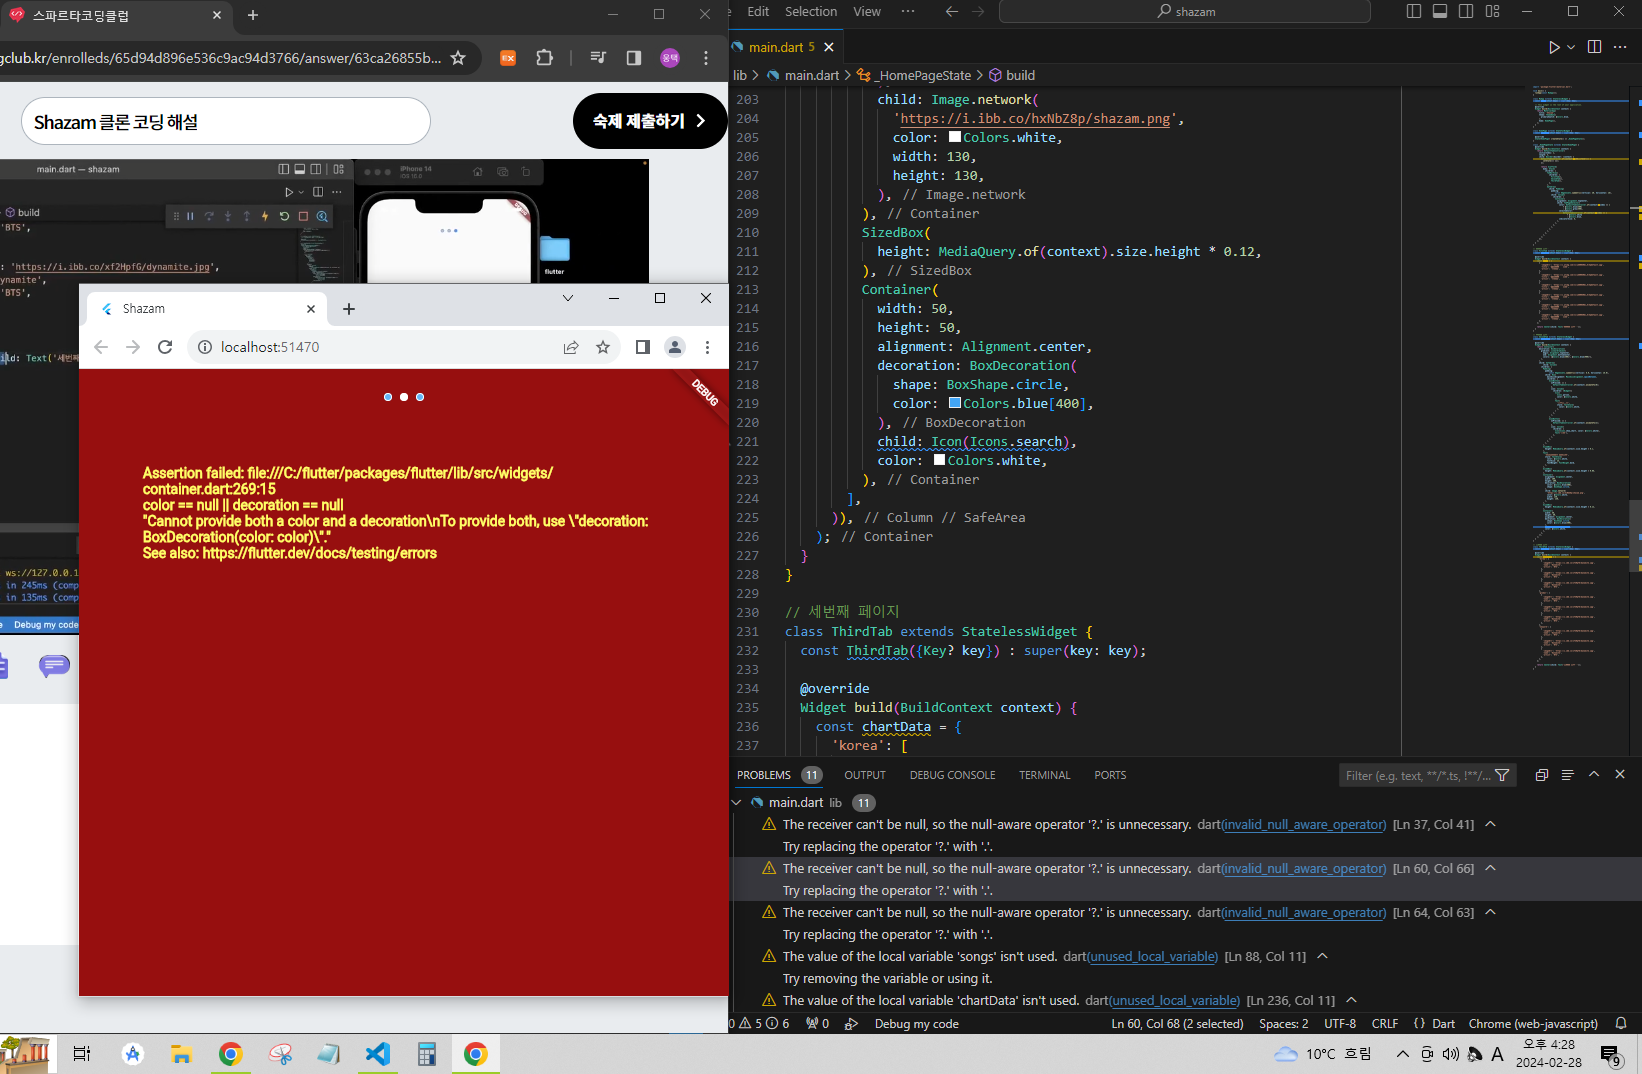
Task: Click the Colors.white swatch on line 205
Action: (x=955, y=137)
